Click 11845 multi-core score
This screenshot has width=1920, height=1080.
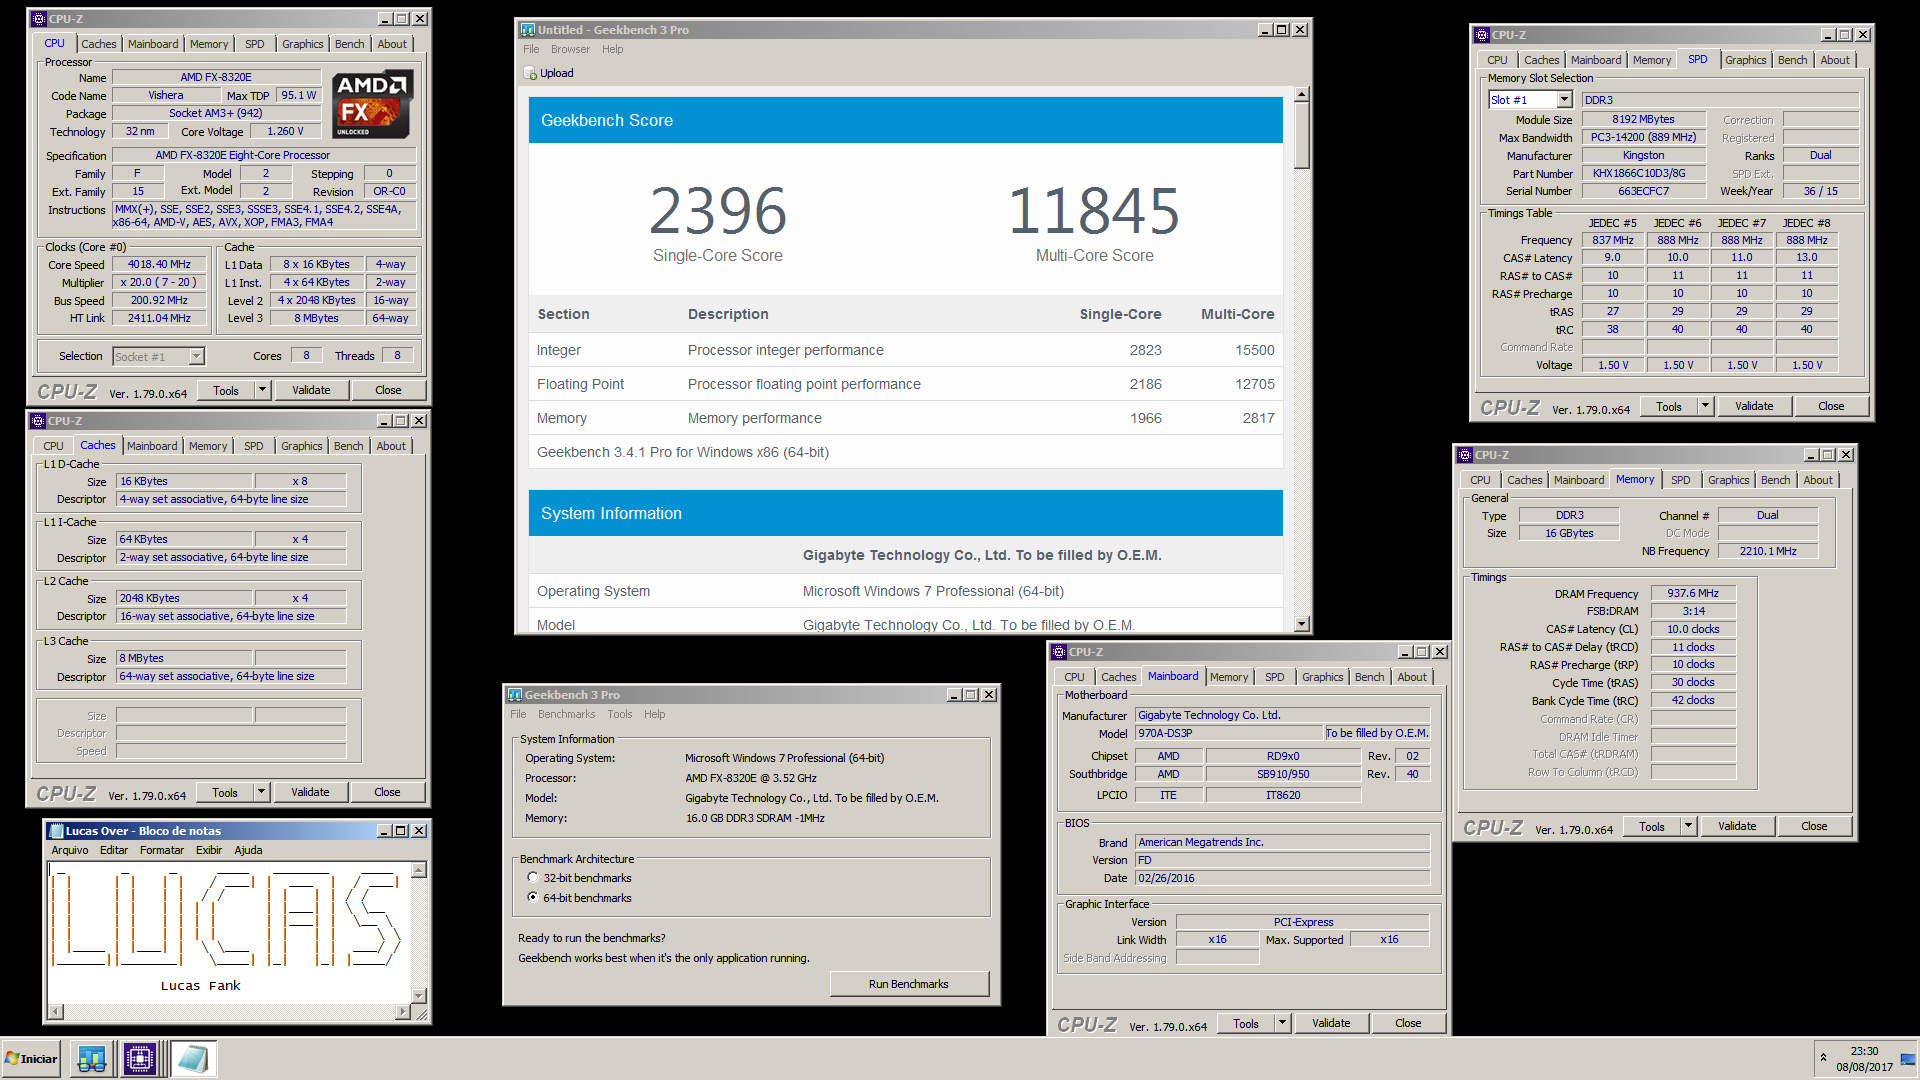pos(1094,211)
